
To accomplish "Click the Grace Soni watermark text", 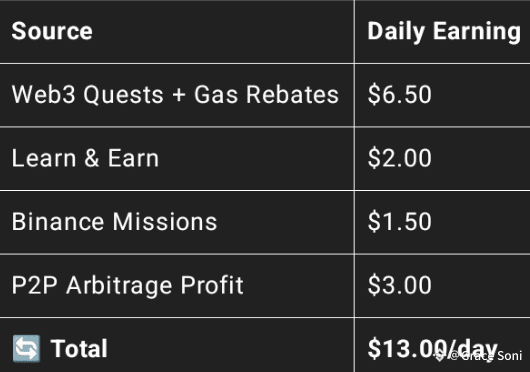I will pyautogui.click(x=491, y=355).
